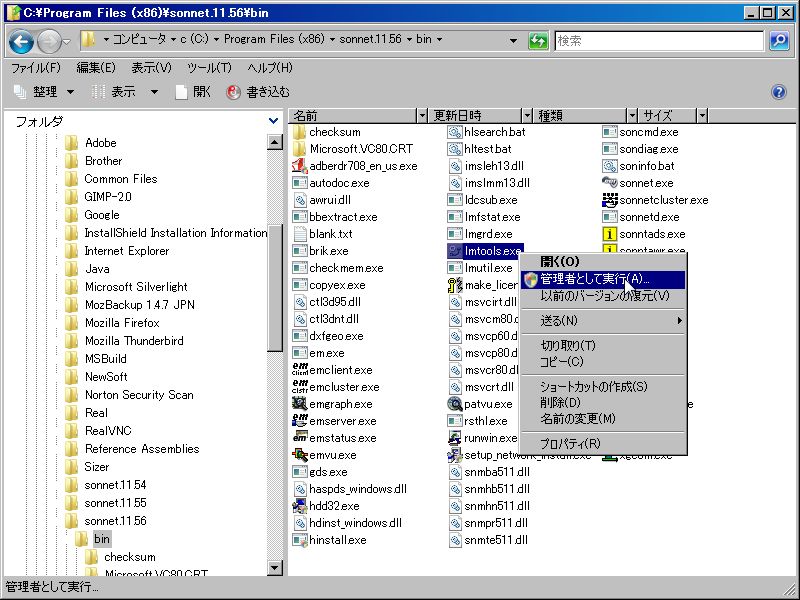Open the 更新日時 column filter dropdown arrow
Image resolution: width=800 pixels, height=600 pixels.
point(528,116)
